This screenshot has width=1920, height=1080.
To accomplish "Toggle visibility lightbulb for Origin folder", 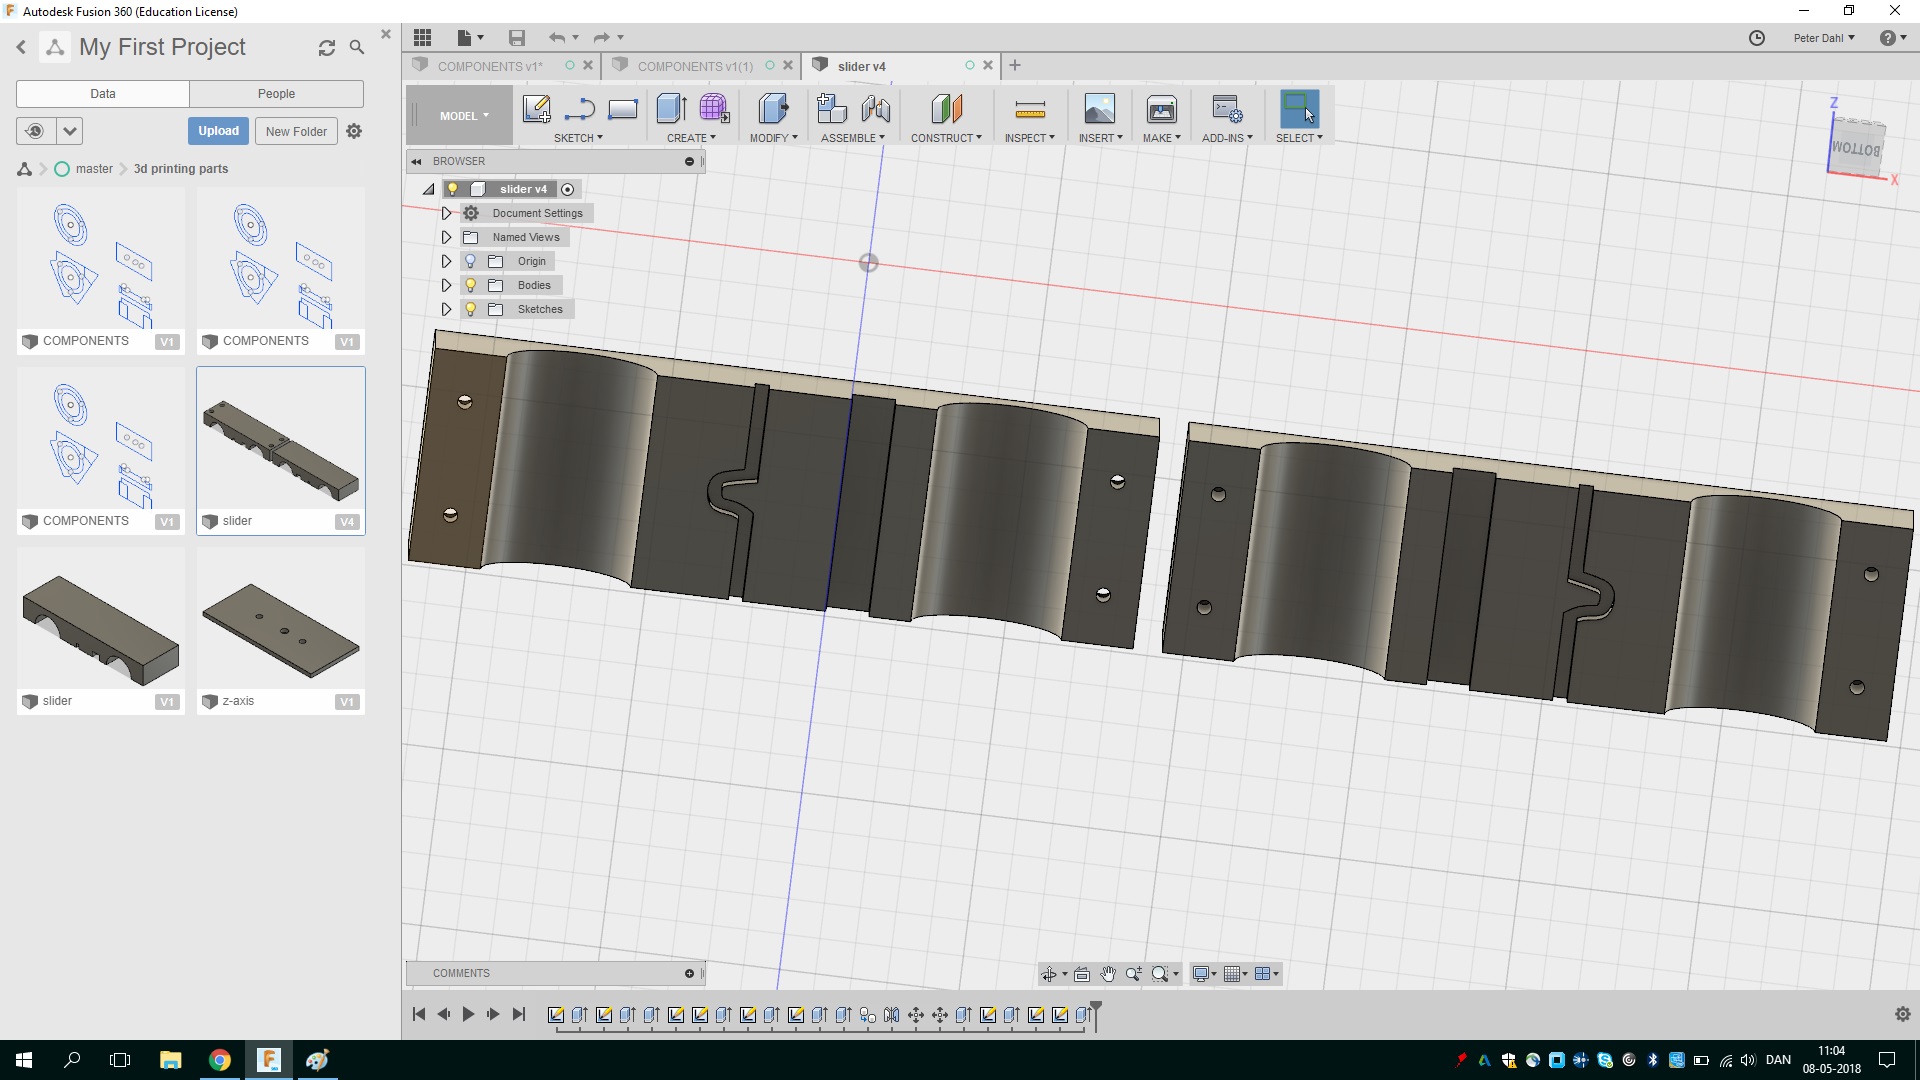I will tap(470, 261).
